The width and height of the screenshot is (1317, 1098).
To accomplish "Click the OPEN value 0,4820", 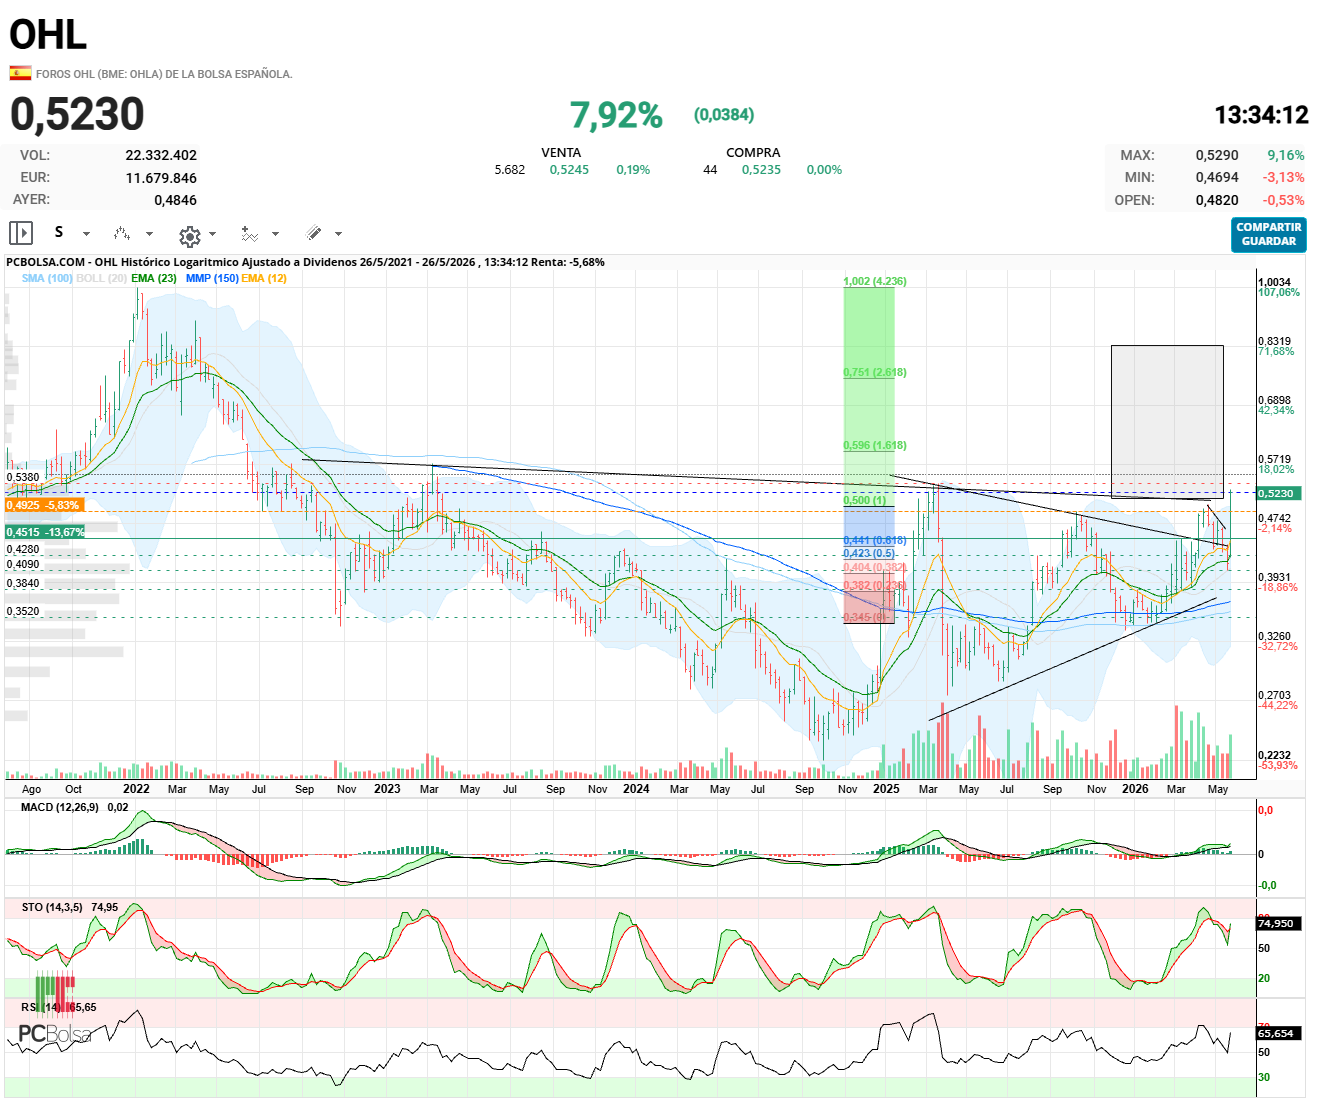I will (1217, 200).
